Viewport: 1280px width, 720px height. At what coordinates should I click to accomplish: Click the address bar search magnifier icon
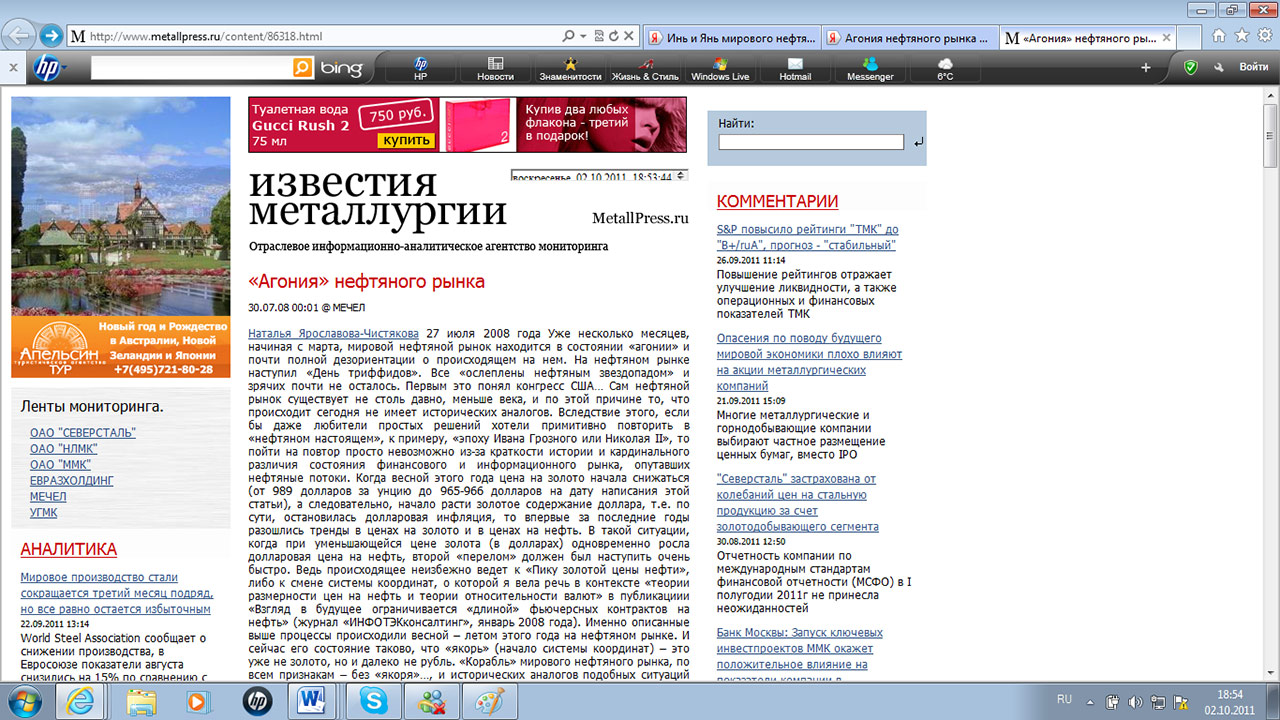coord(568,37)
